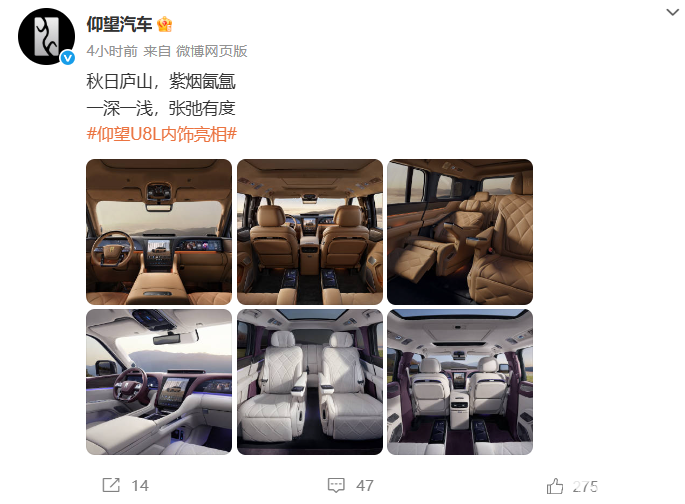Open the brown dashboard steering wheel photo
Image resolution: width=685 pixels, height=504 pixels.
[x=159, y=232]
